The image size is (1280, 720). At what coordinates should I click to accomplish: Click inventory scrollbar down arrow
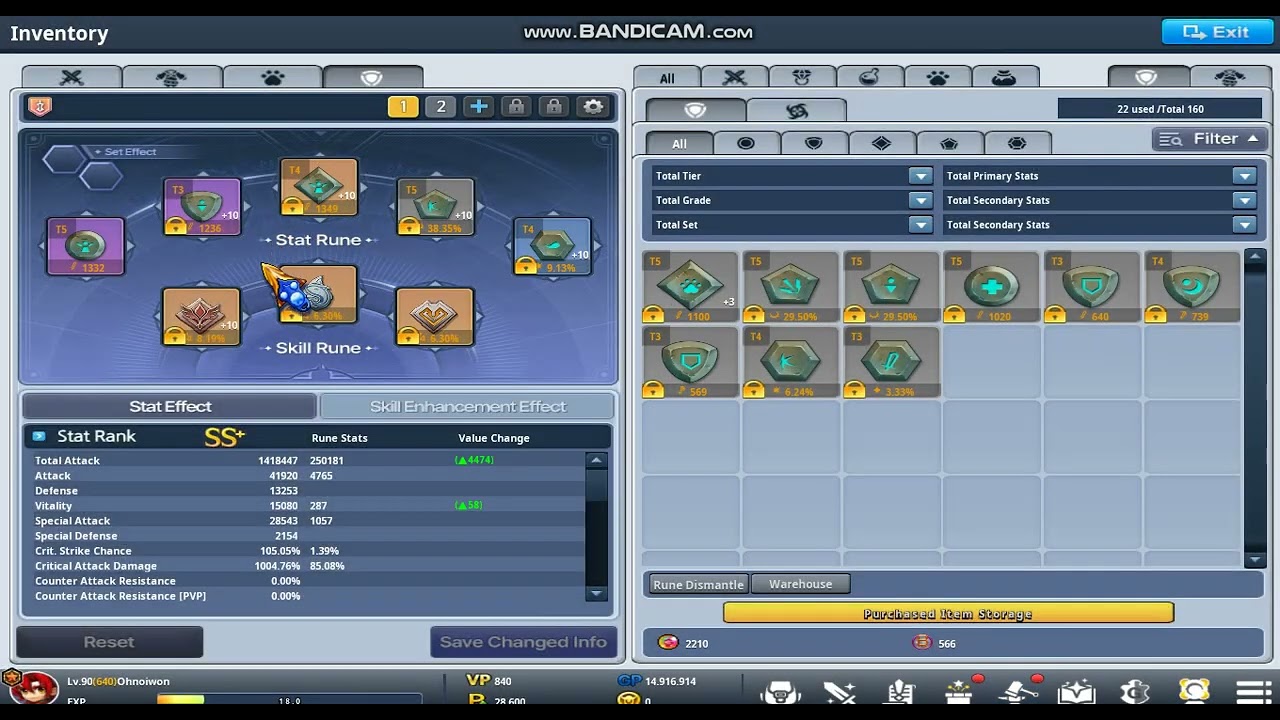(x=1255, y=560)
